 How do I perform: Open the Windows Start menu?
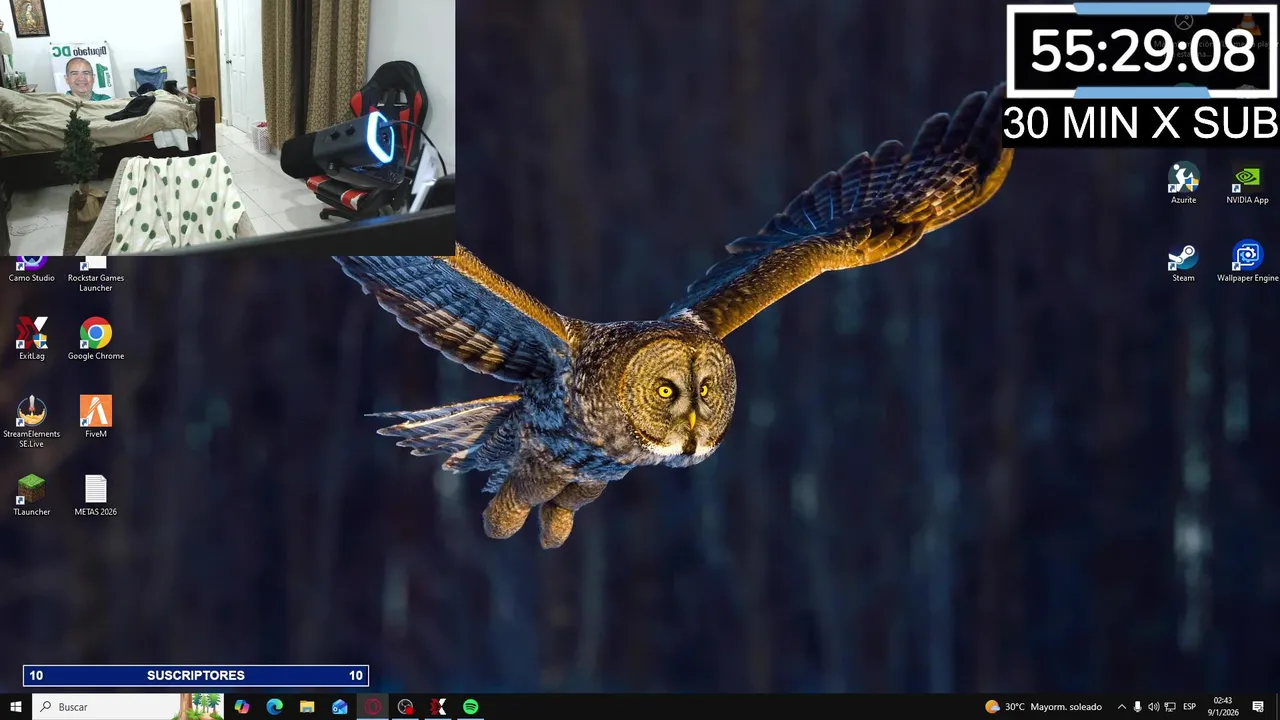[15, 707]
